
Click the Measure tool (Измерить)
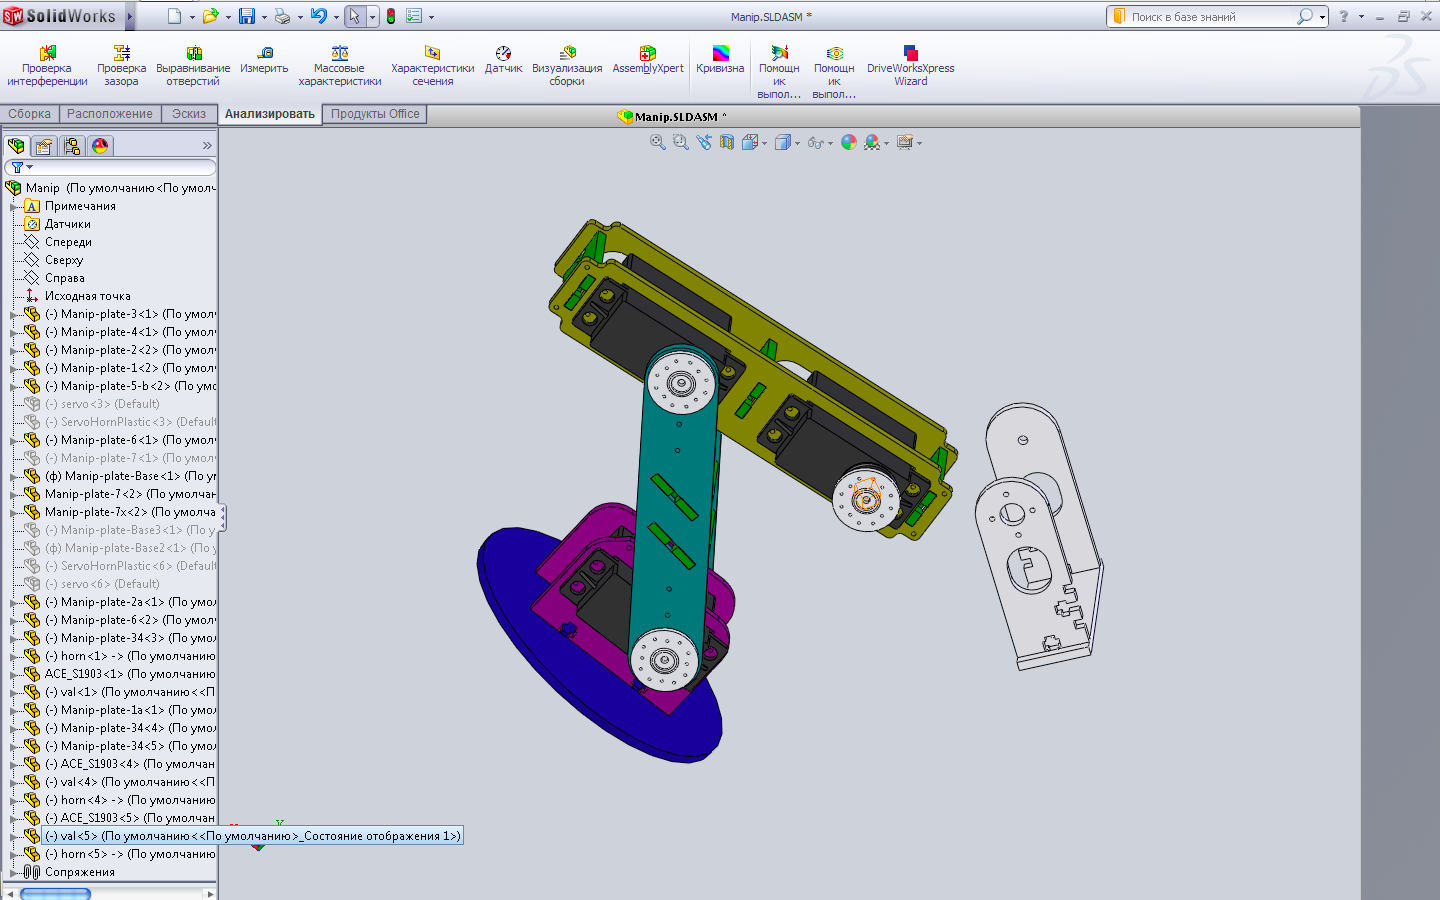pos(264,60)
